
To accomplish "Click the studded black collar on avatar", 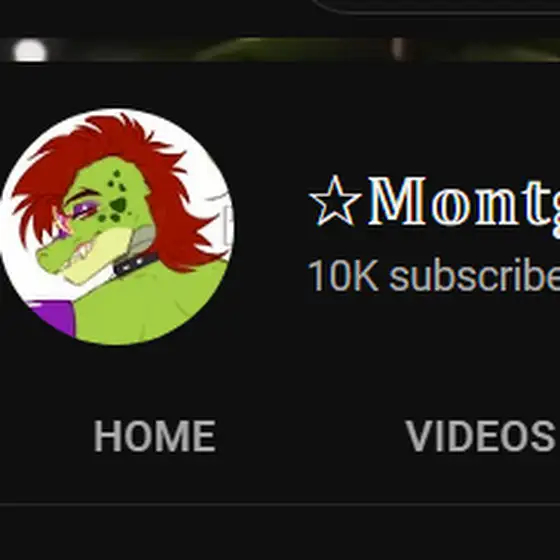I will click(136, 263).
